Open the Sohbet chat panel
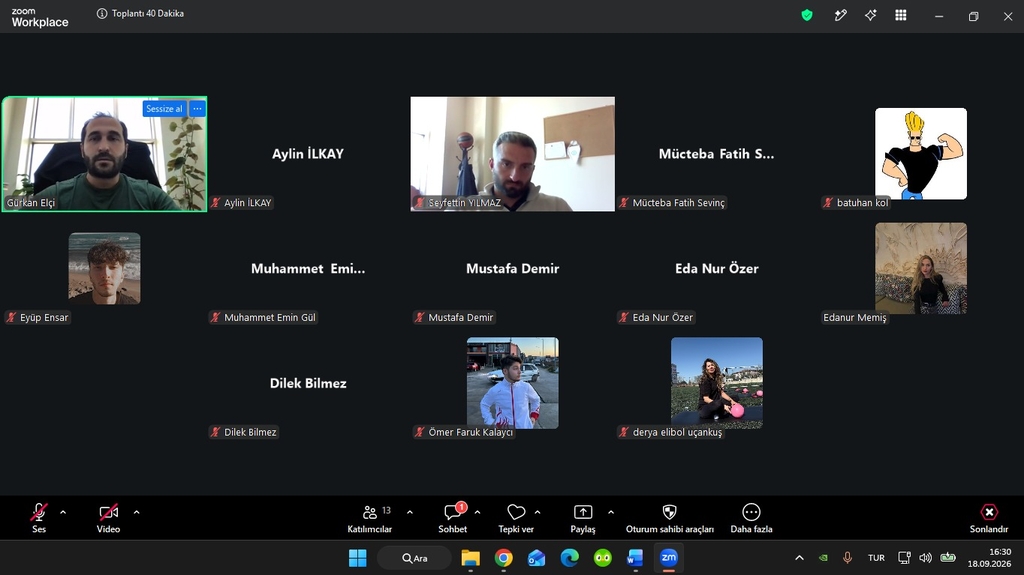Image resolution: width=1024 pixels, height=575 pixels. click(x=453, y=519)
